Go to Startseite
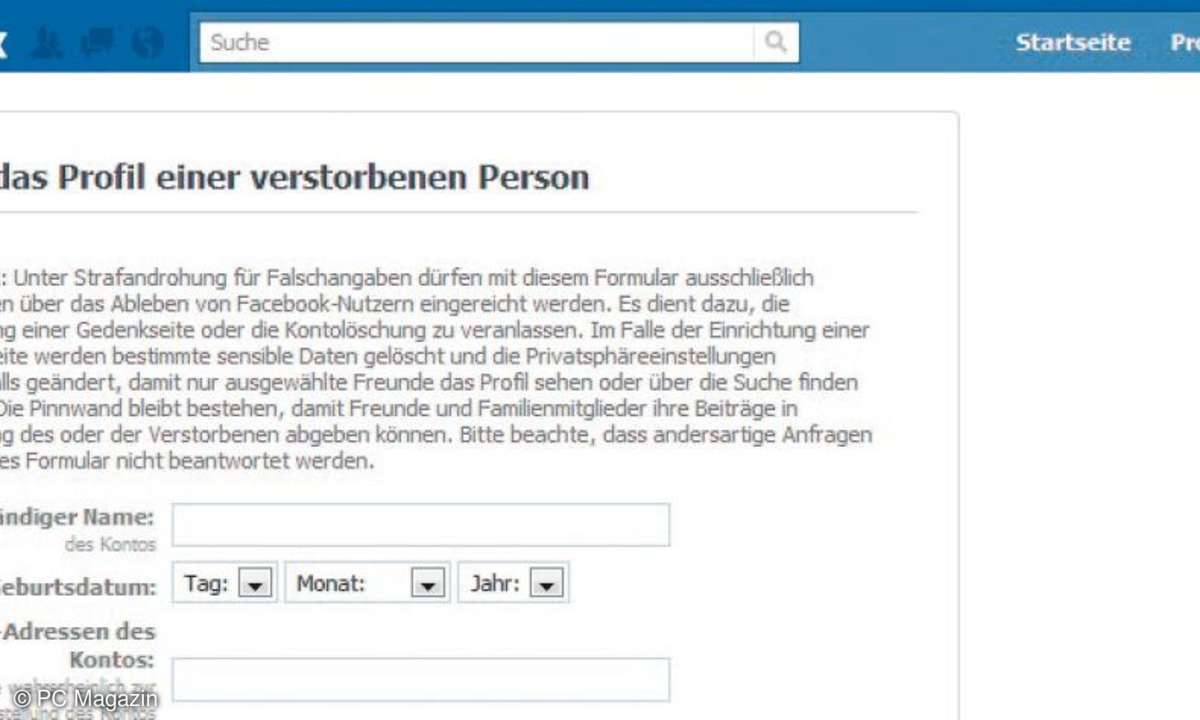Image resolution: width=1200 pixels, height=720 pixels. [x=1073, y=43]
